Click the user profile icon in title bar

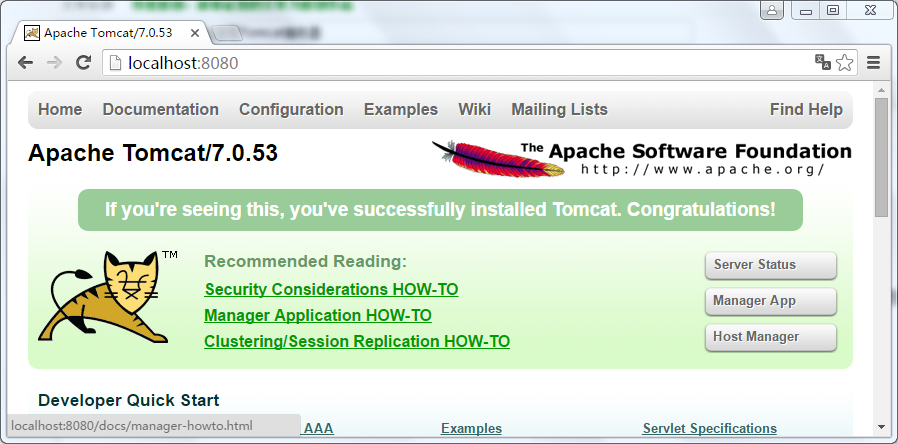pyautogui.click(x=772, y=10)
